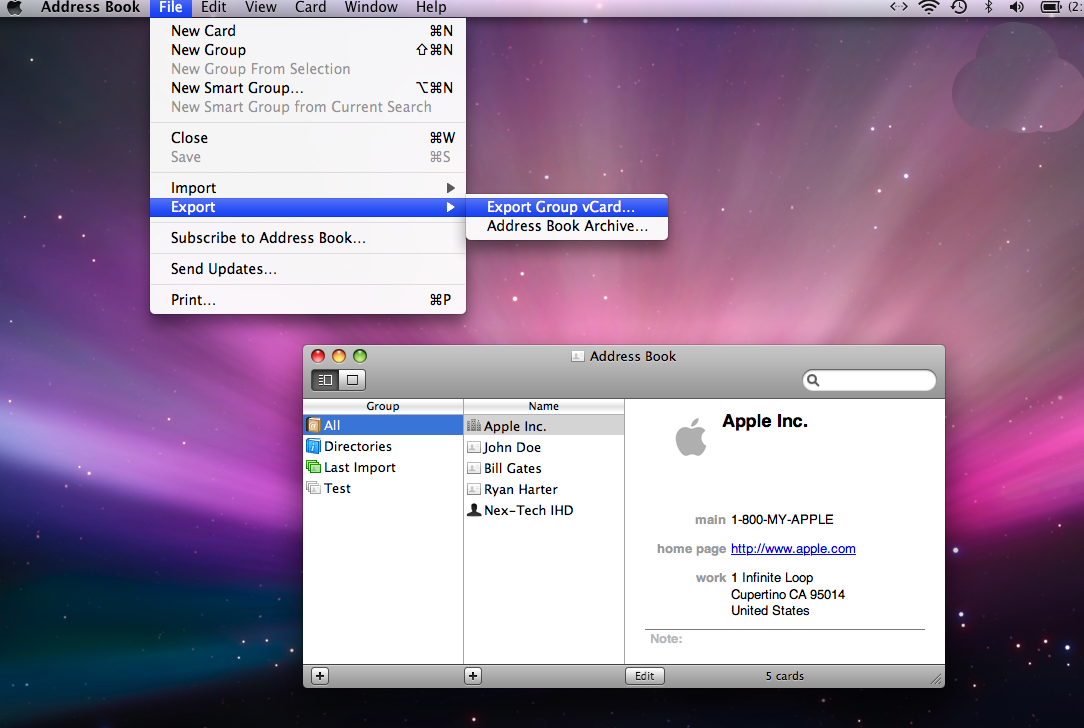This screenshot has height=728, width=1084.
Task: Click the Address Book title bar icon
Action: coord(578,356)
